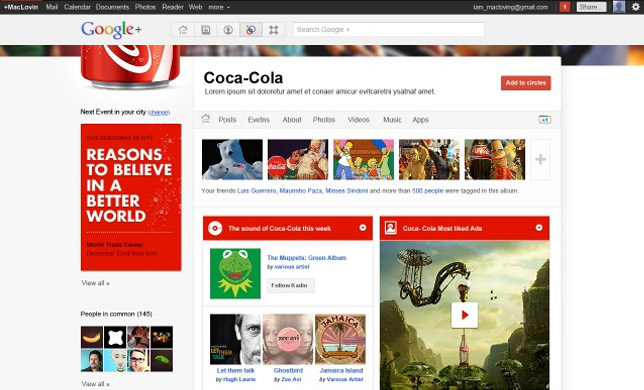Open the Profile icon in Google+ toolbar
The width and height of the screenshot is (644, 390).
(228, 30)
